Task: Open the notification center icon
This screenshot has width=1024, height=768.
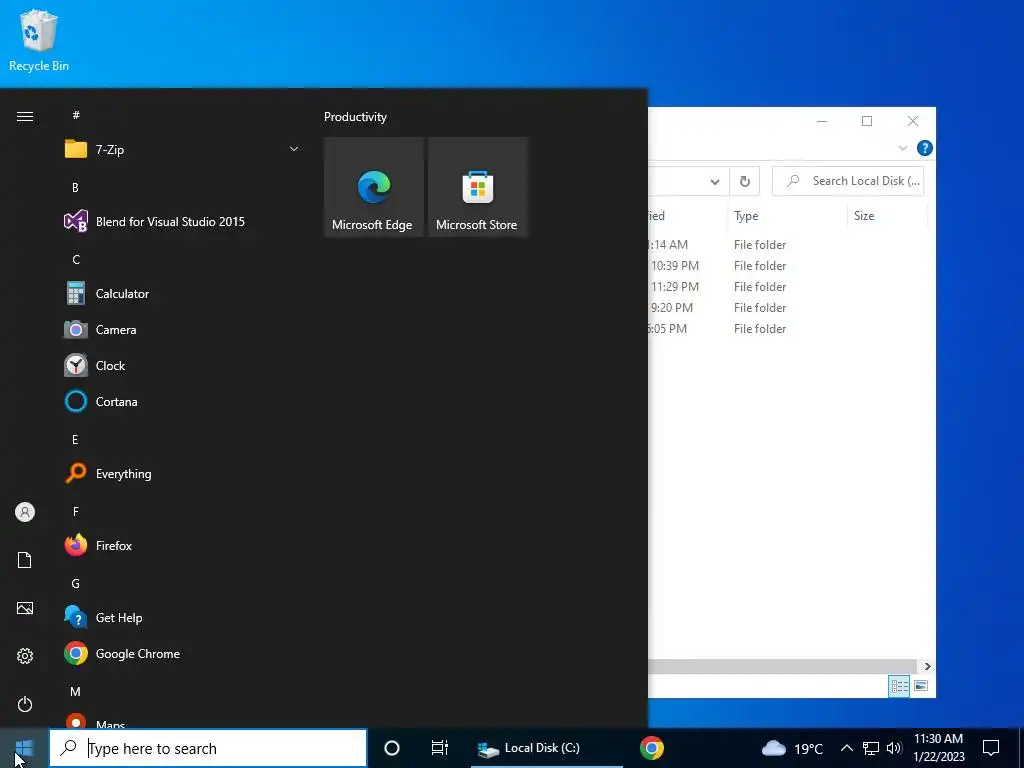Action: point(991,748)
